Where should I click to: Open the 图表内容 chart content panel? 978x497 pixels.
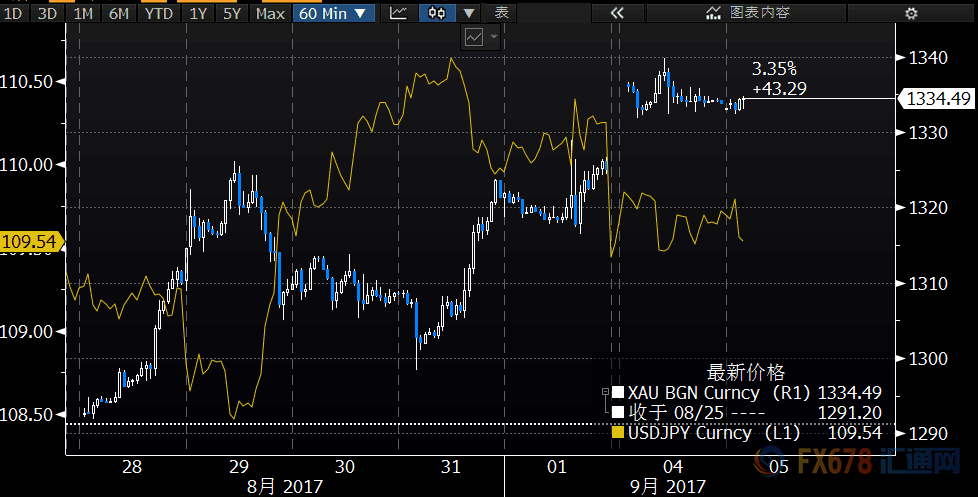(x=747, y=13)
